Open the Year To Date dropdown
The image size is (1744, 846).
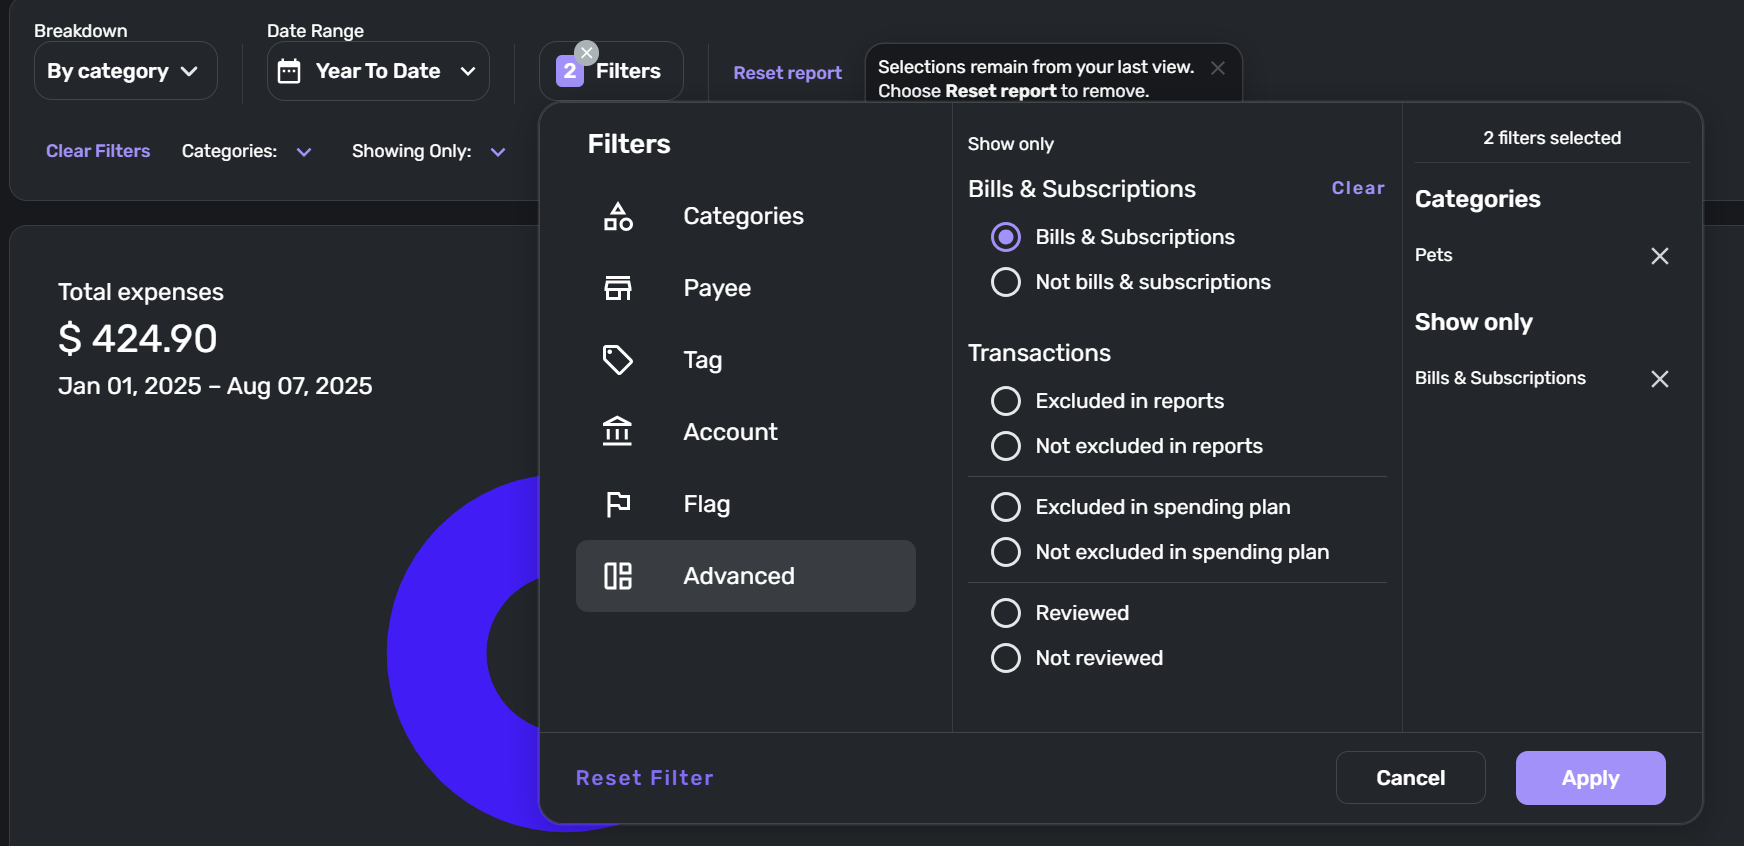[378, 71]
